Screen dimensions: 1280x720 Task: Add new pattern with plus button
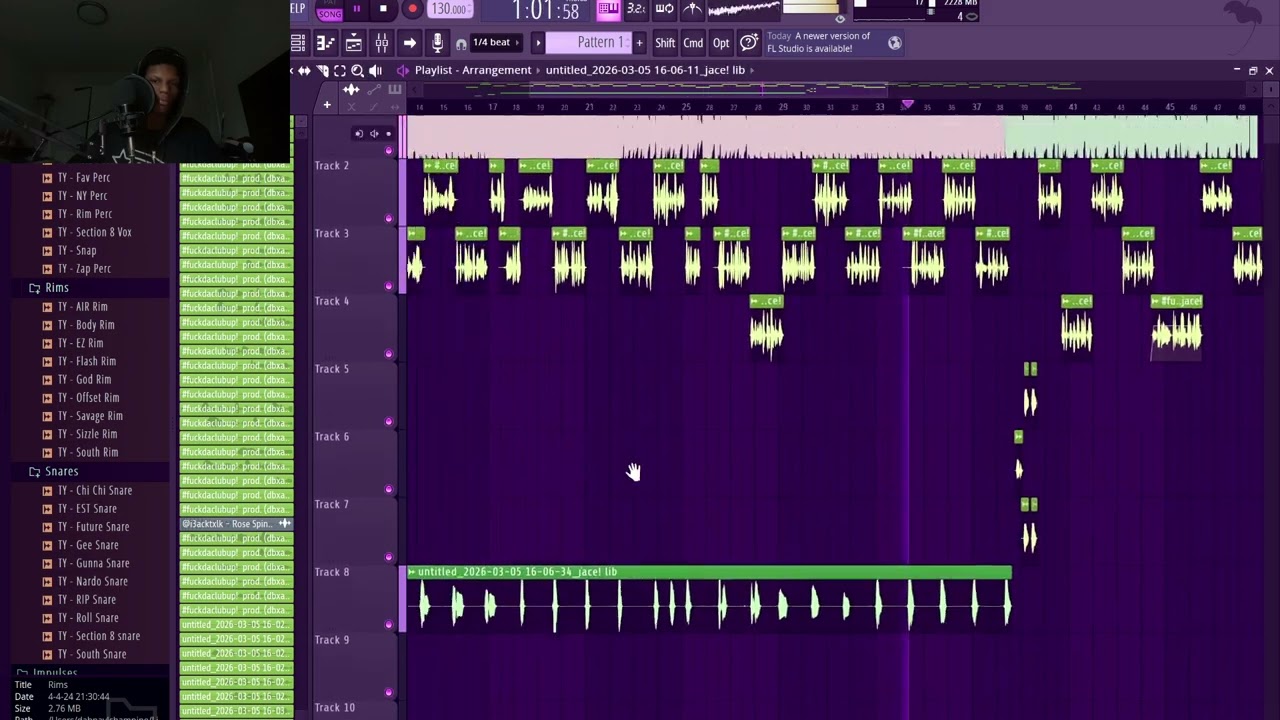click(639, 43)
